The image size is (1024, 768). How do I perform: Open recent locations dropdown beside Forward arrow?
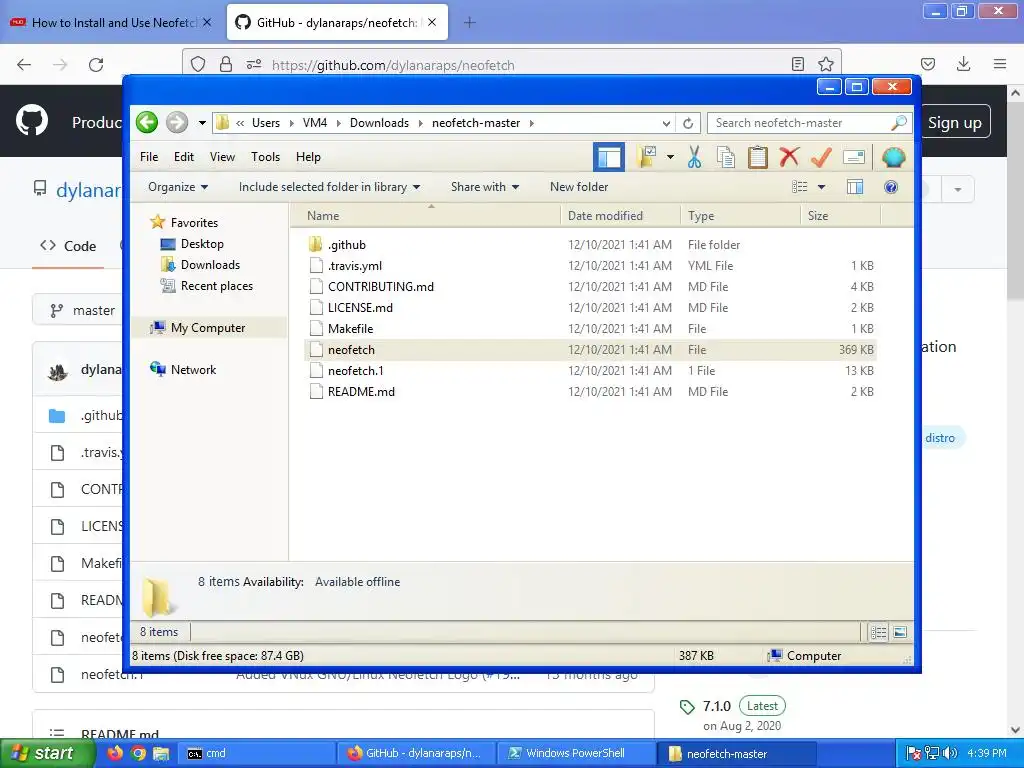pyautogui.click(x=202, y=123)
